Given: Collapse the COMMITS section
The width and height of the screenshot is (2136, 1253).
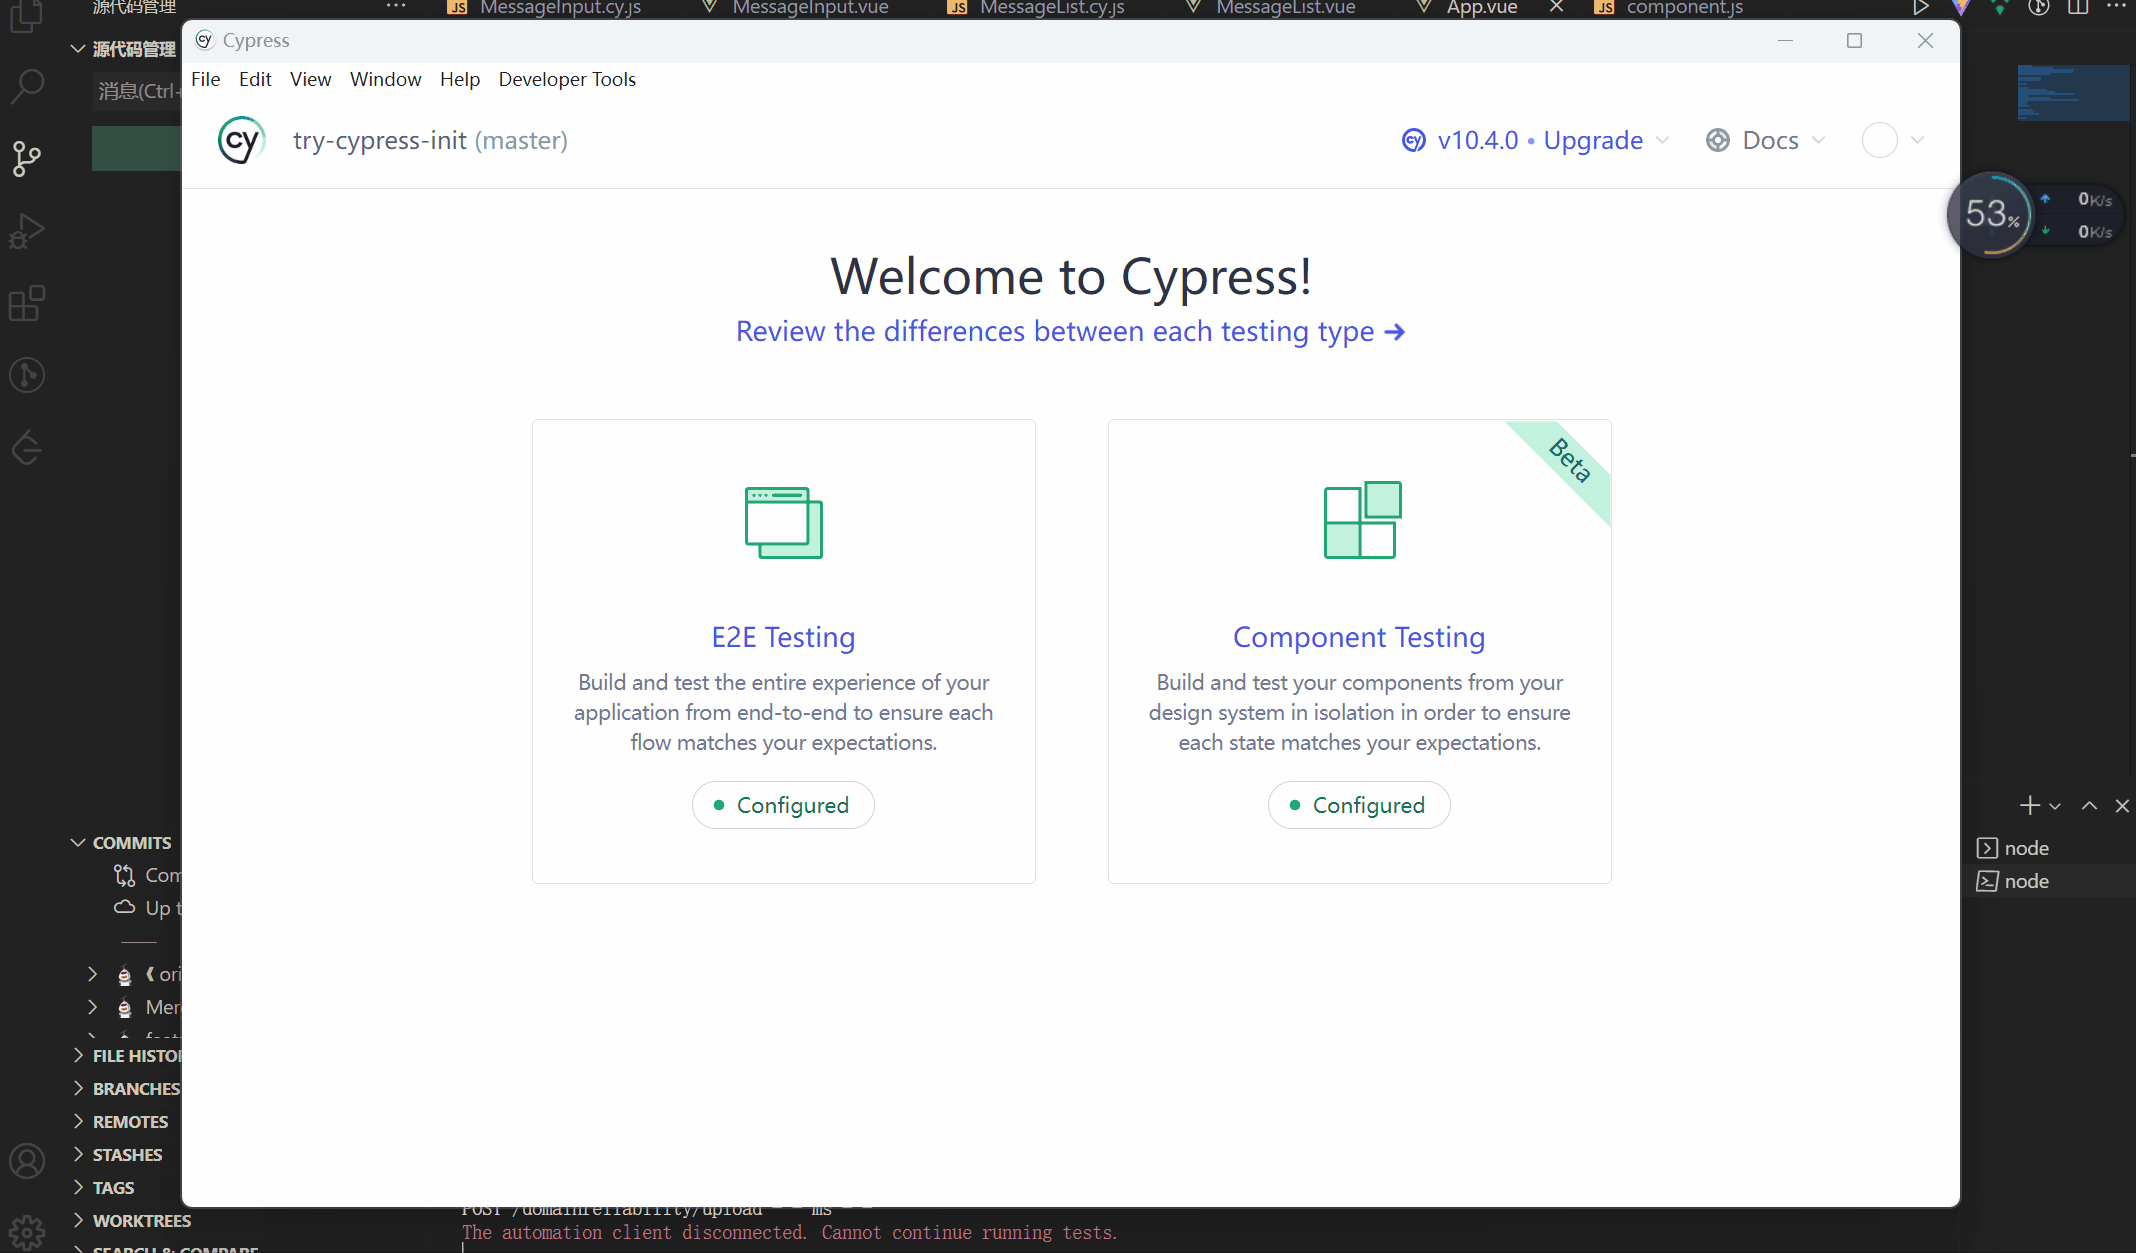Looking at the screenshot, I should click(121, 843).
